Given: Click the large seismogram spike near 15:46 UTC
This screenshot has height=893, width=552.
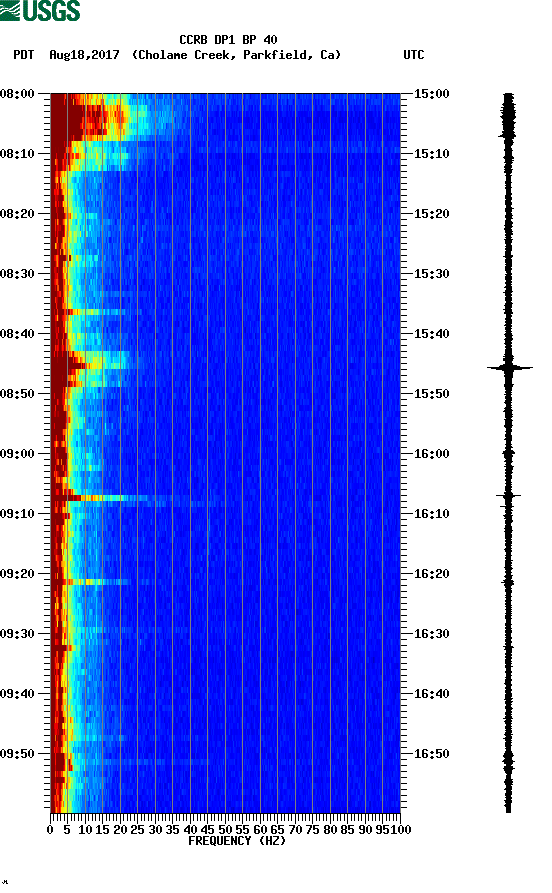Looking at the screenshot, I should [509, 368].
